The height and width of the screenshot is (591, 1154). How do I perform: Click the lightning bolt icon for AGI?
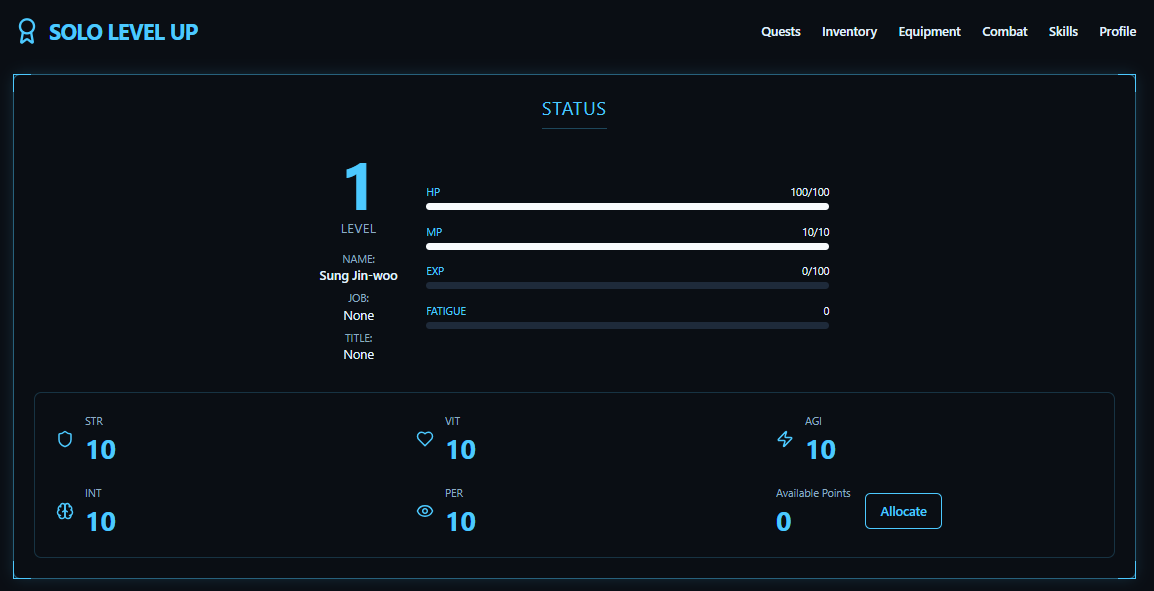785,438
